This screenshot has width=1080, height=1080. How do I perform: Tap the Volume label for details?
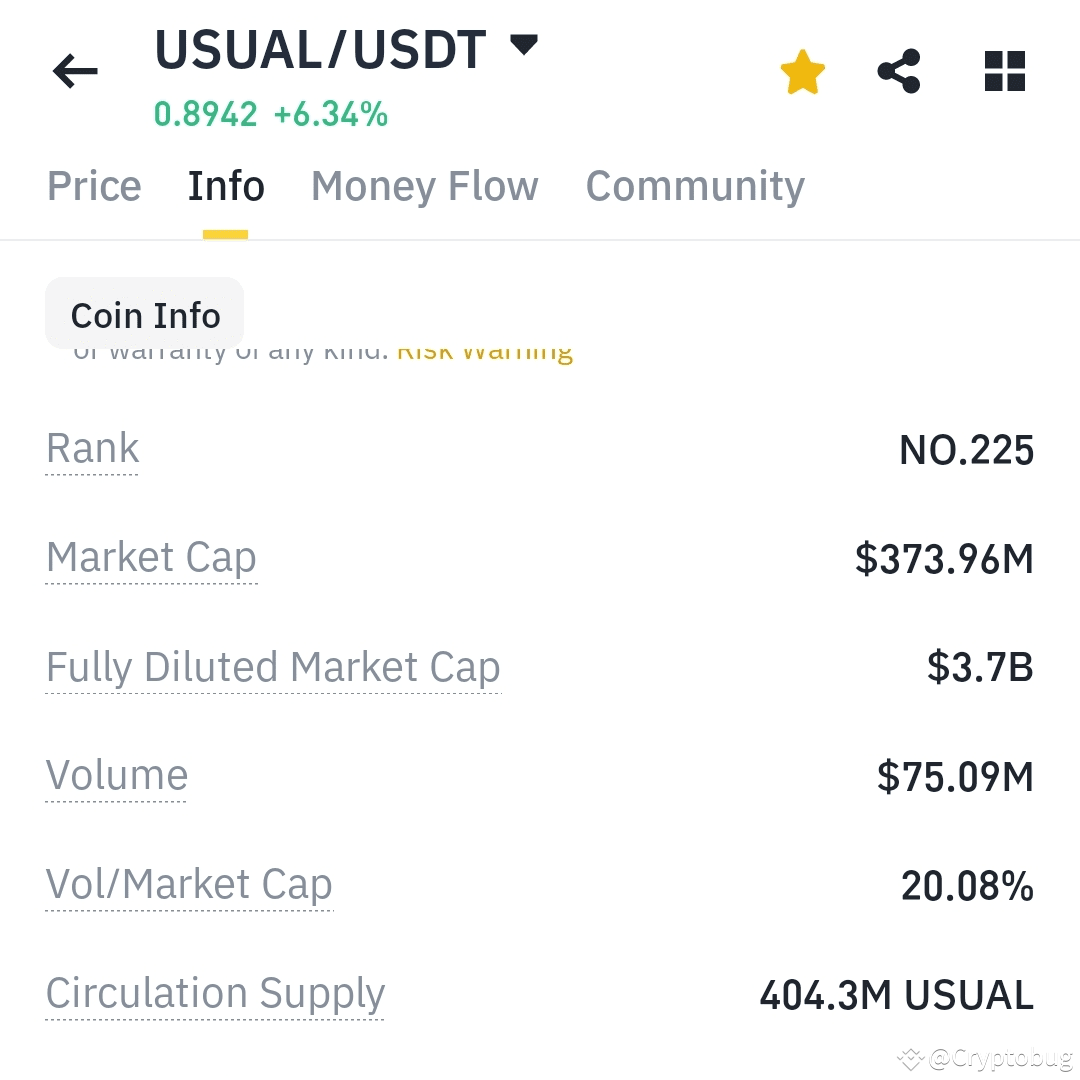[116, 776]
